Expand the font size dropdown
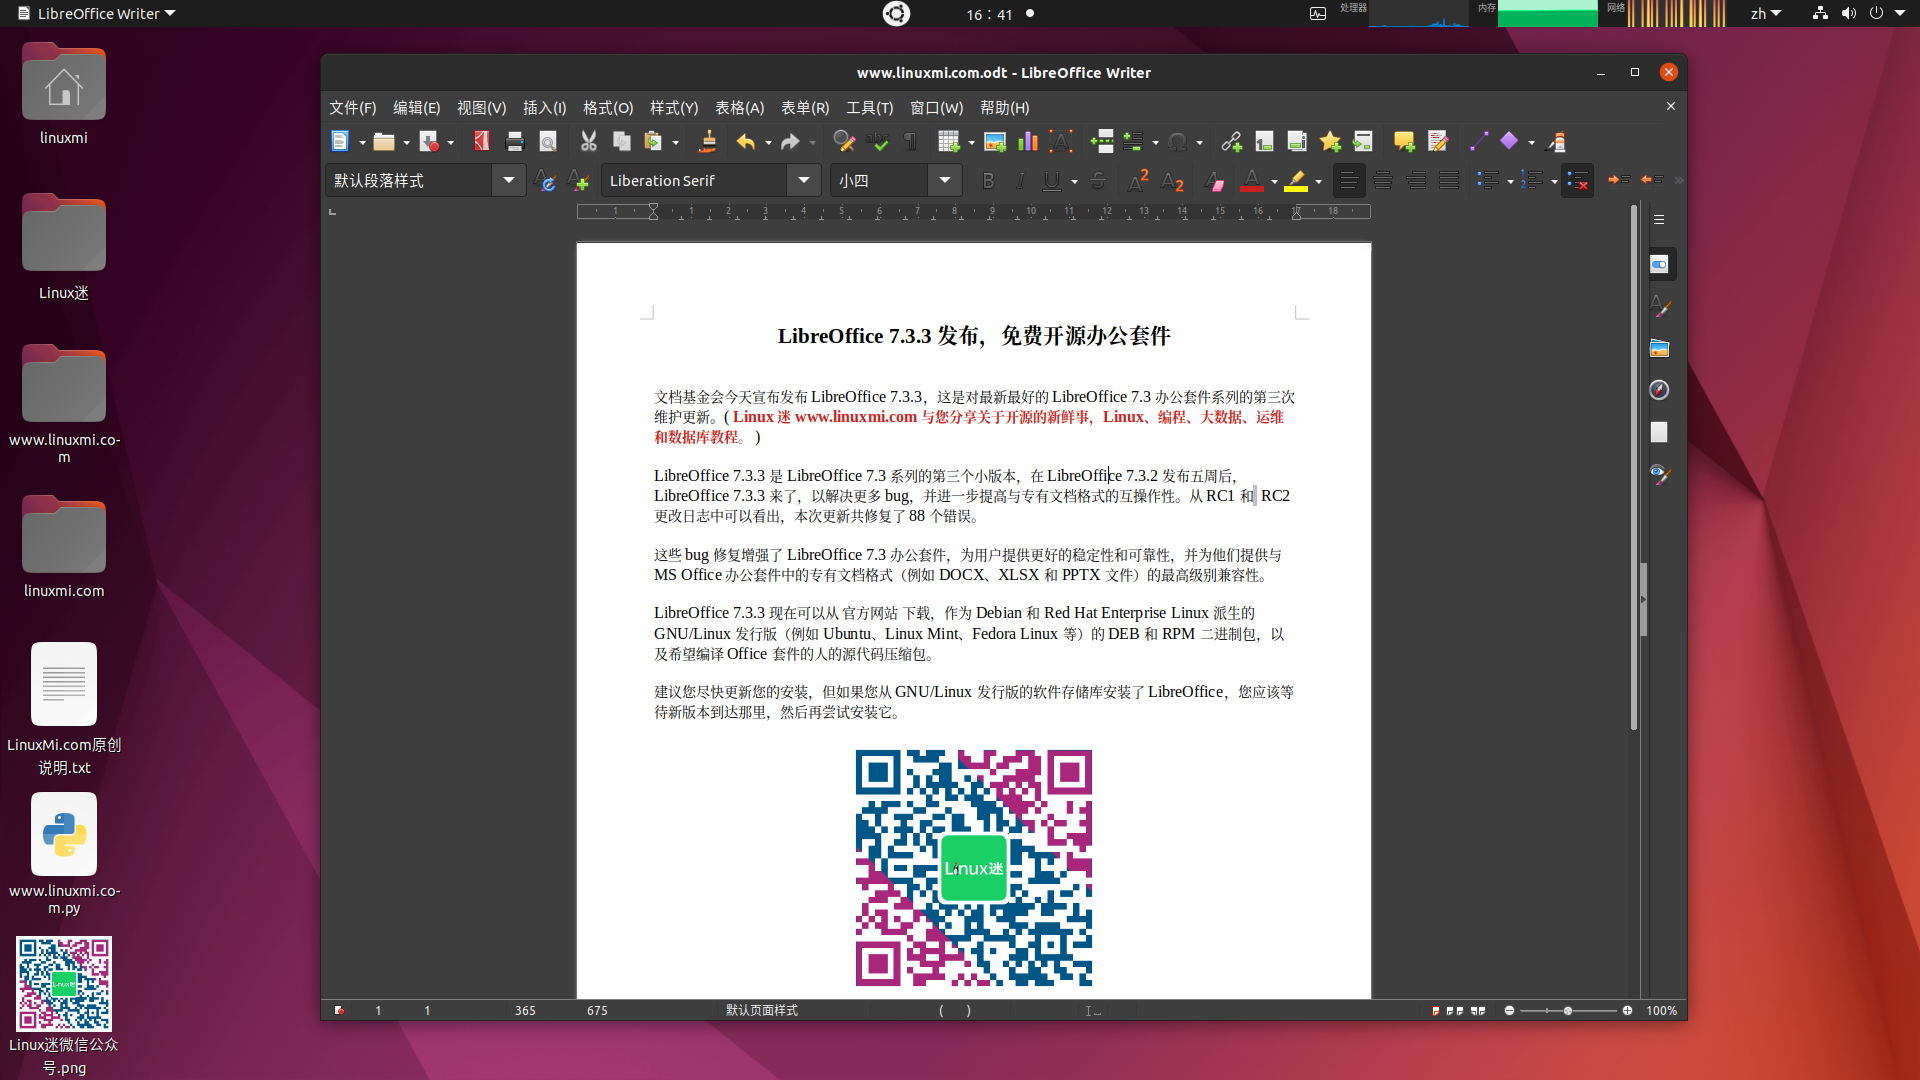Viewport: 1920px width, 1080px height. pos(945,181)
